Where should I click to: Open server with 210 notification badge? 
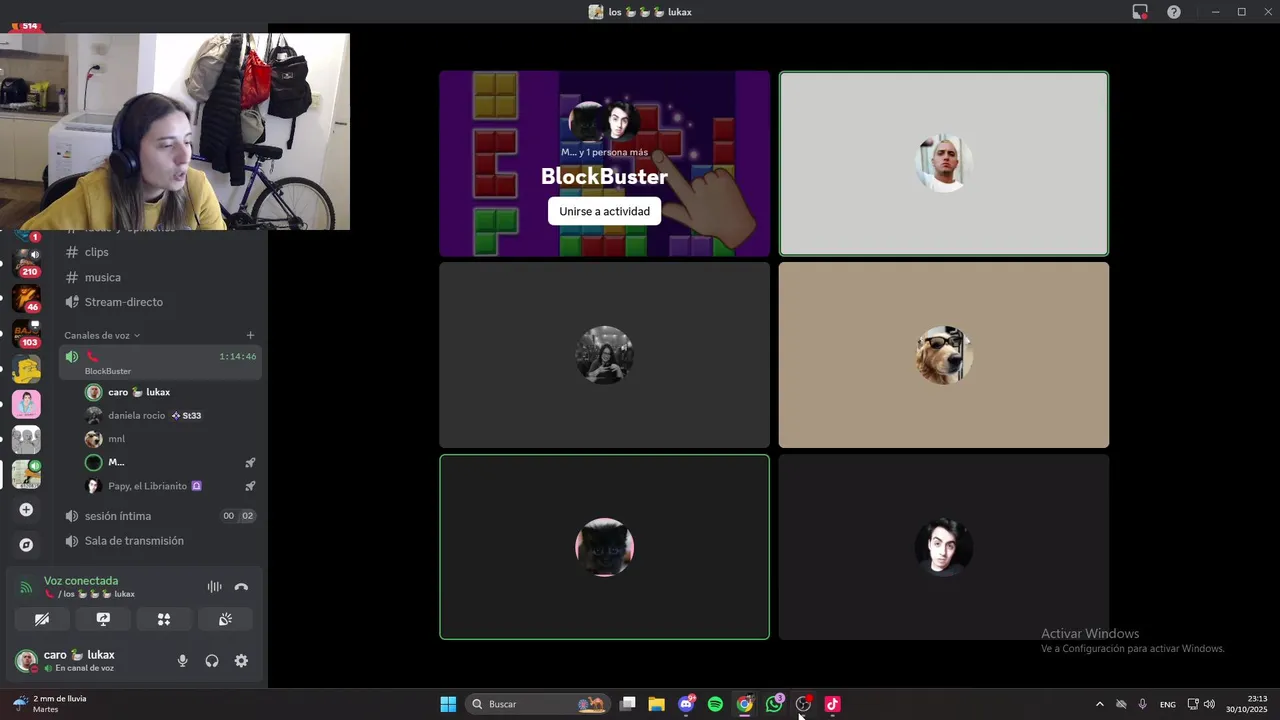[26, 264]
